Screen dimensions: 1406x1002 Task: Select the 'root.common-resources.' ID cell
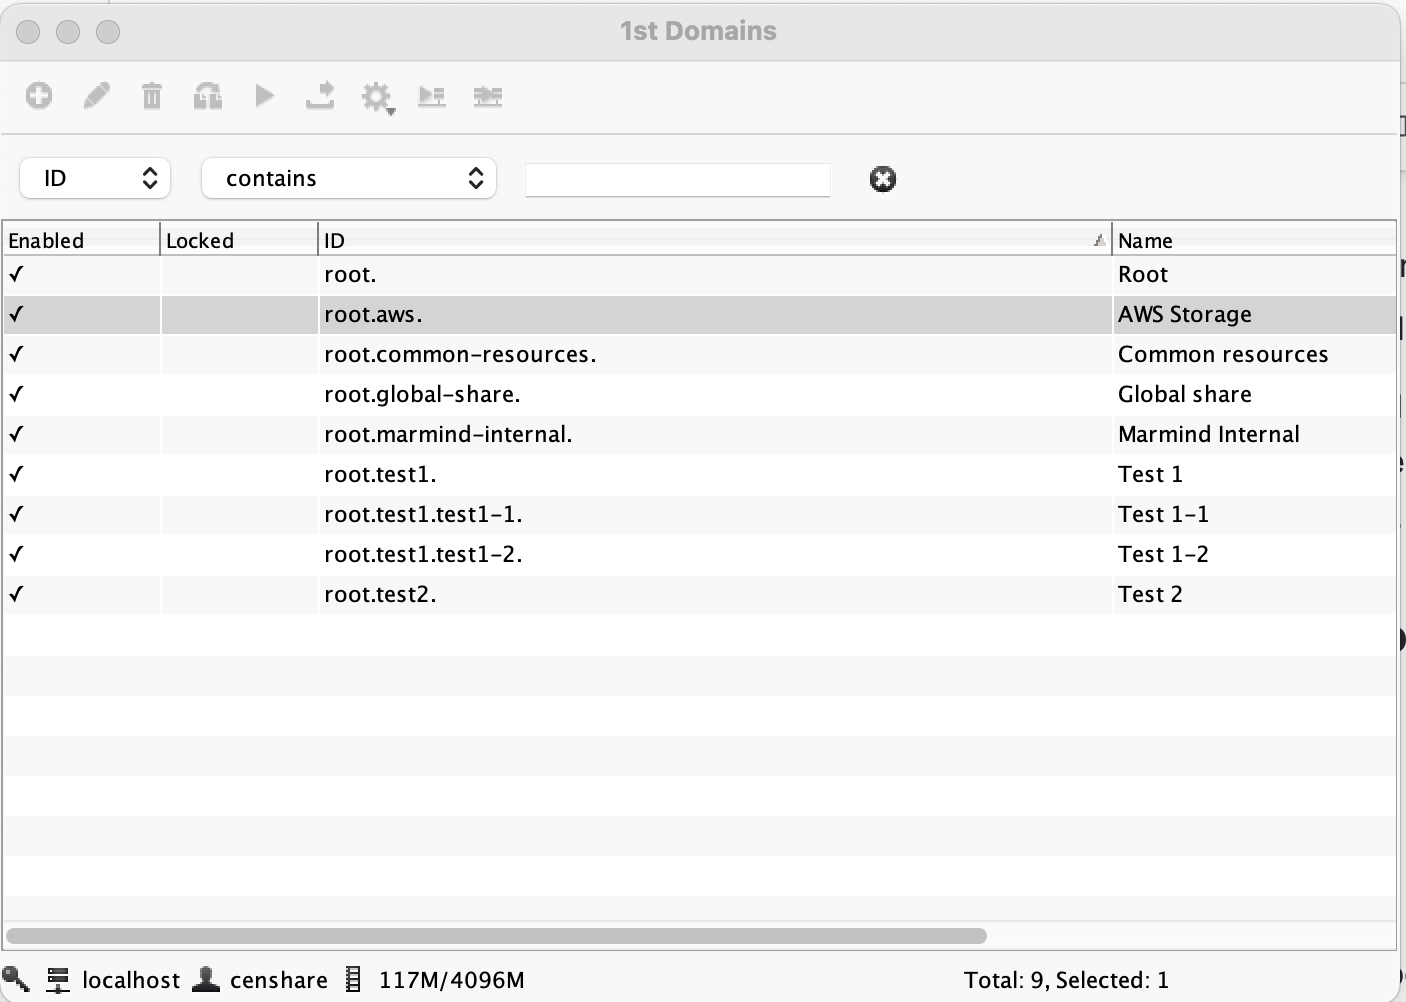coord(715,354)
